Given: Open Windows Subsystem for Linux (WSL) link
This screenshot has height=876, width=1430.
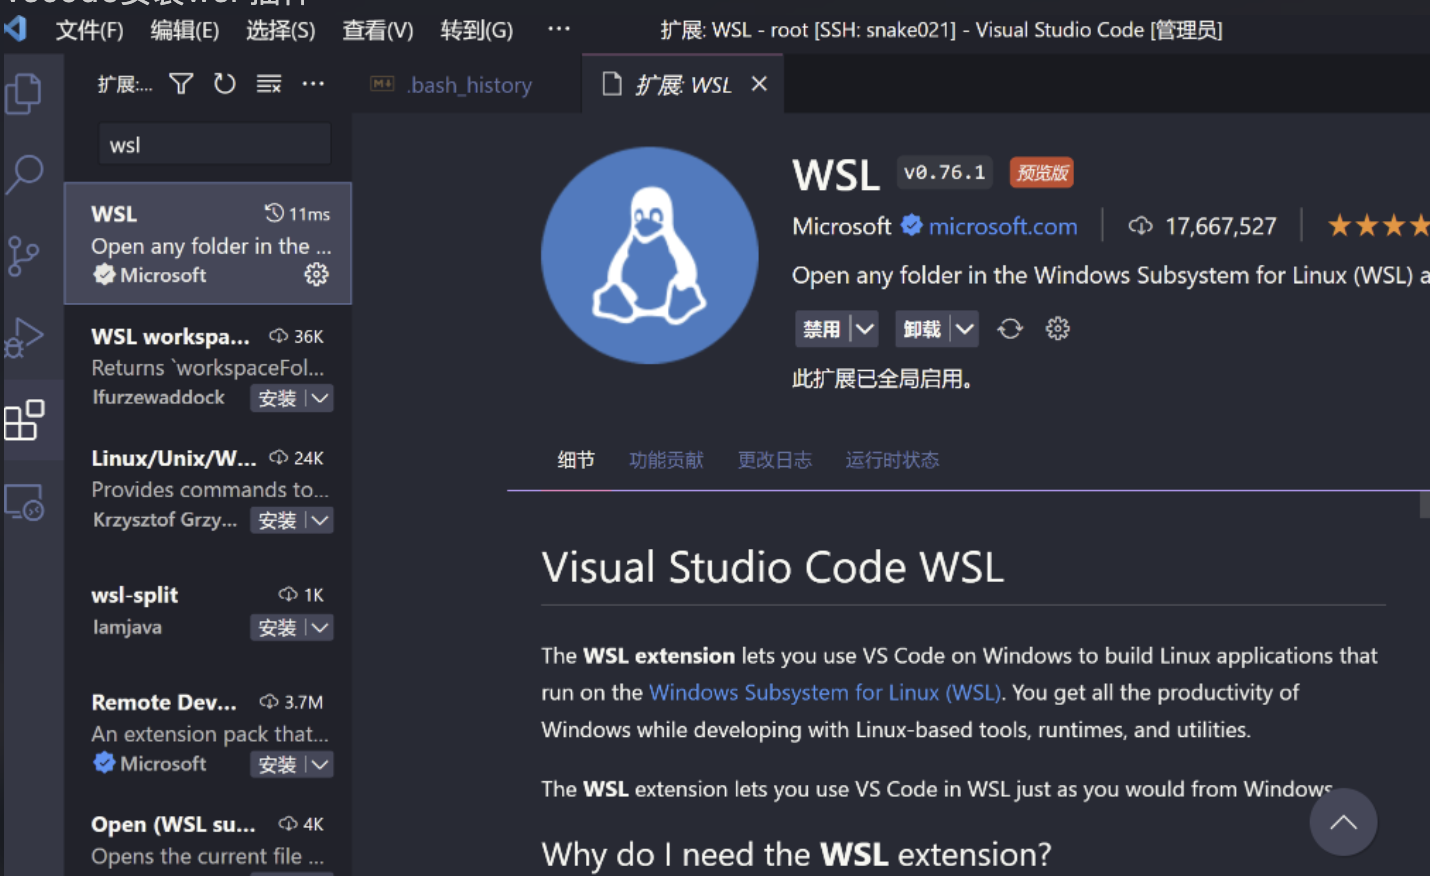Looking at the screenshot, I should (825, 692).
